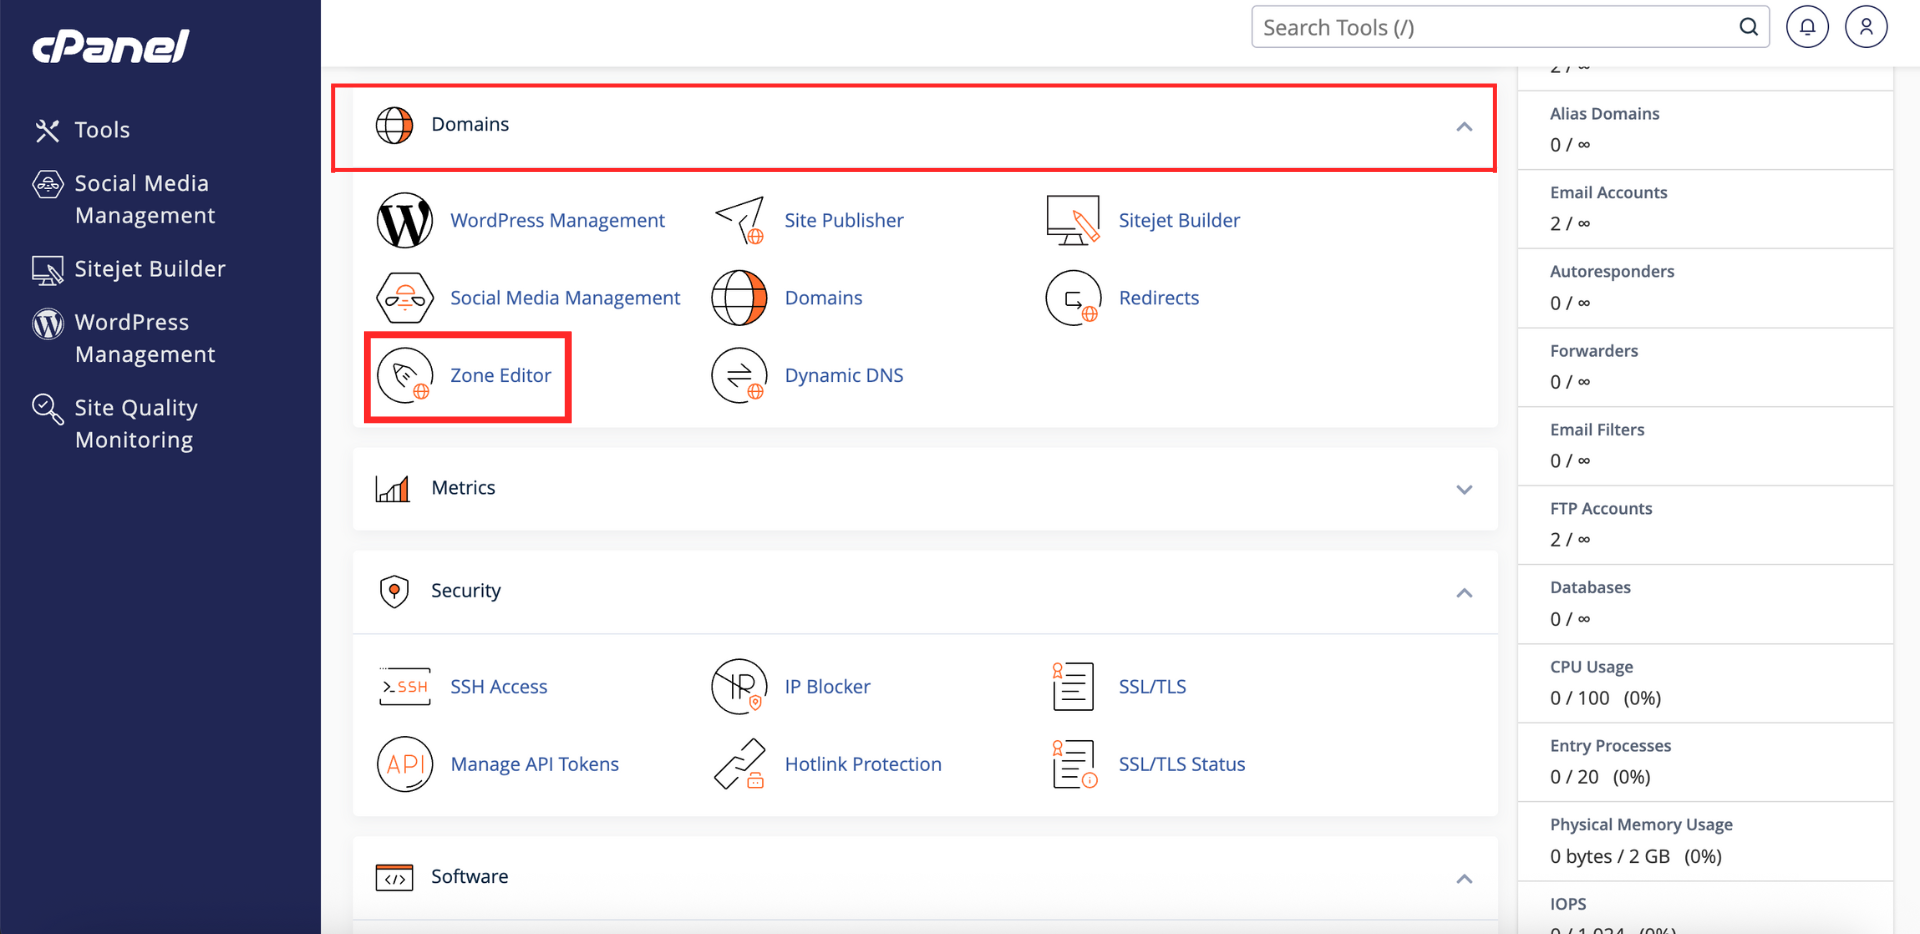Open the SSH Access link

click(x=499, y=687)
